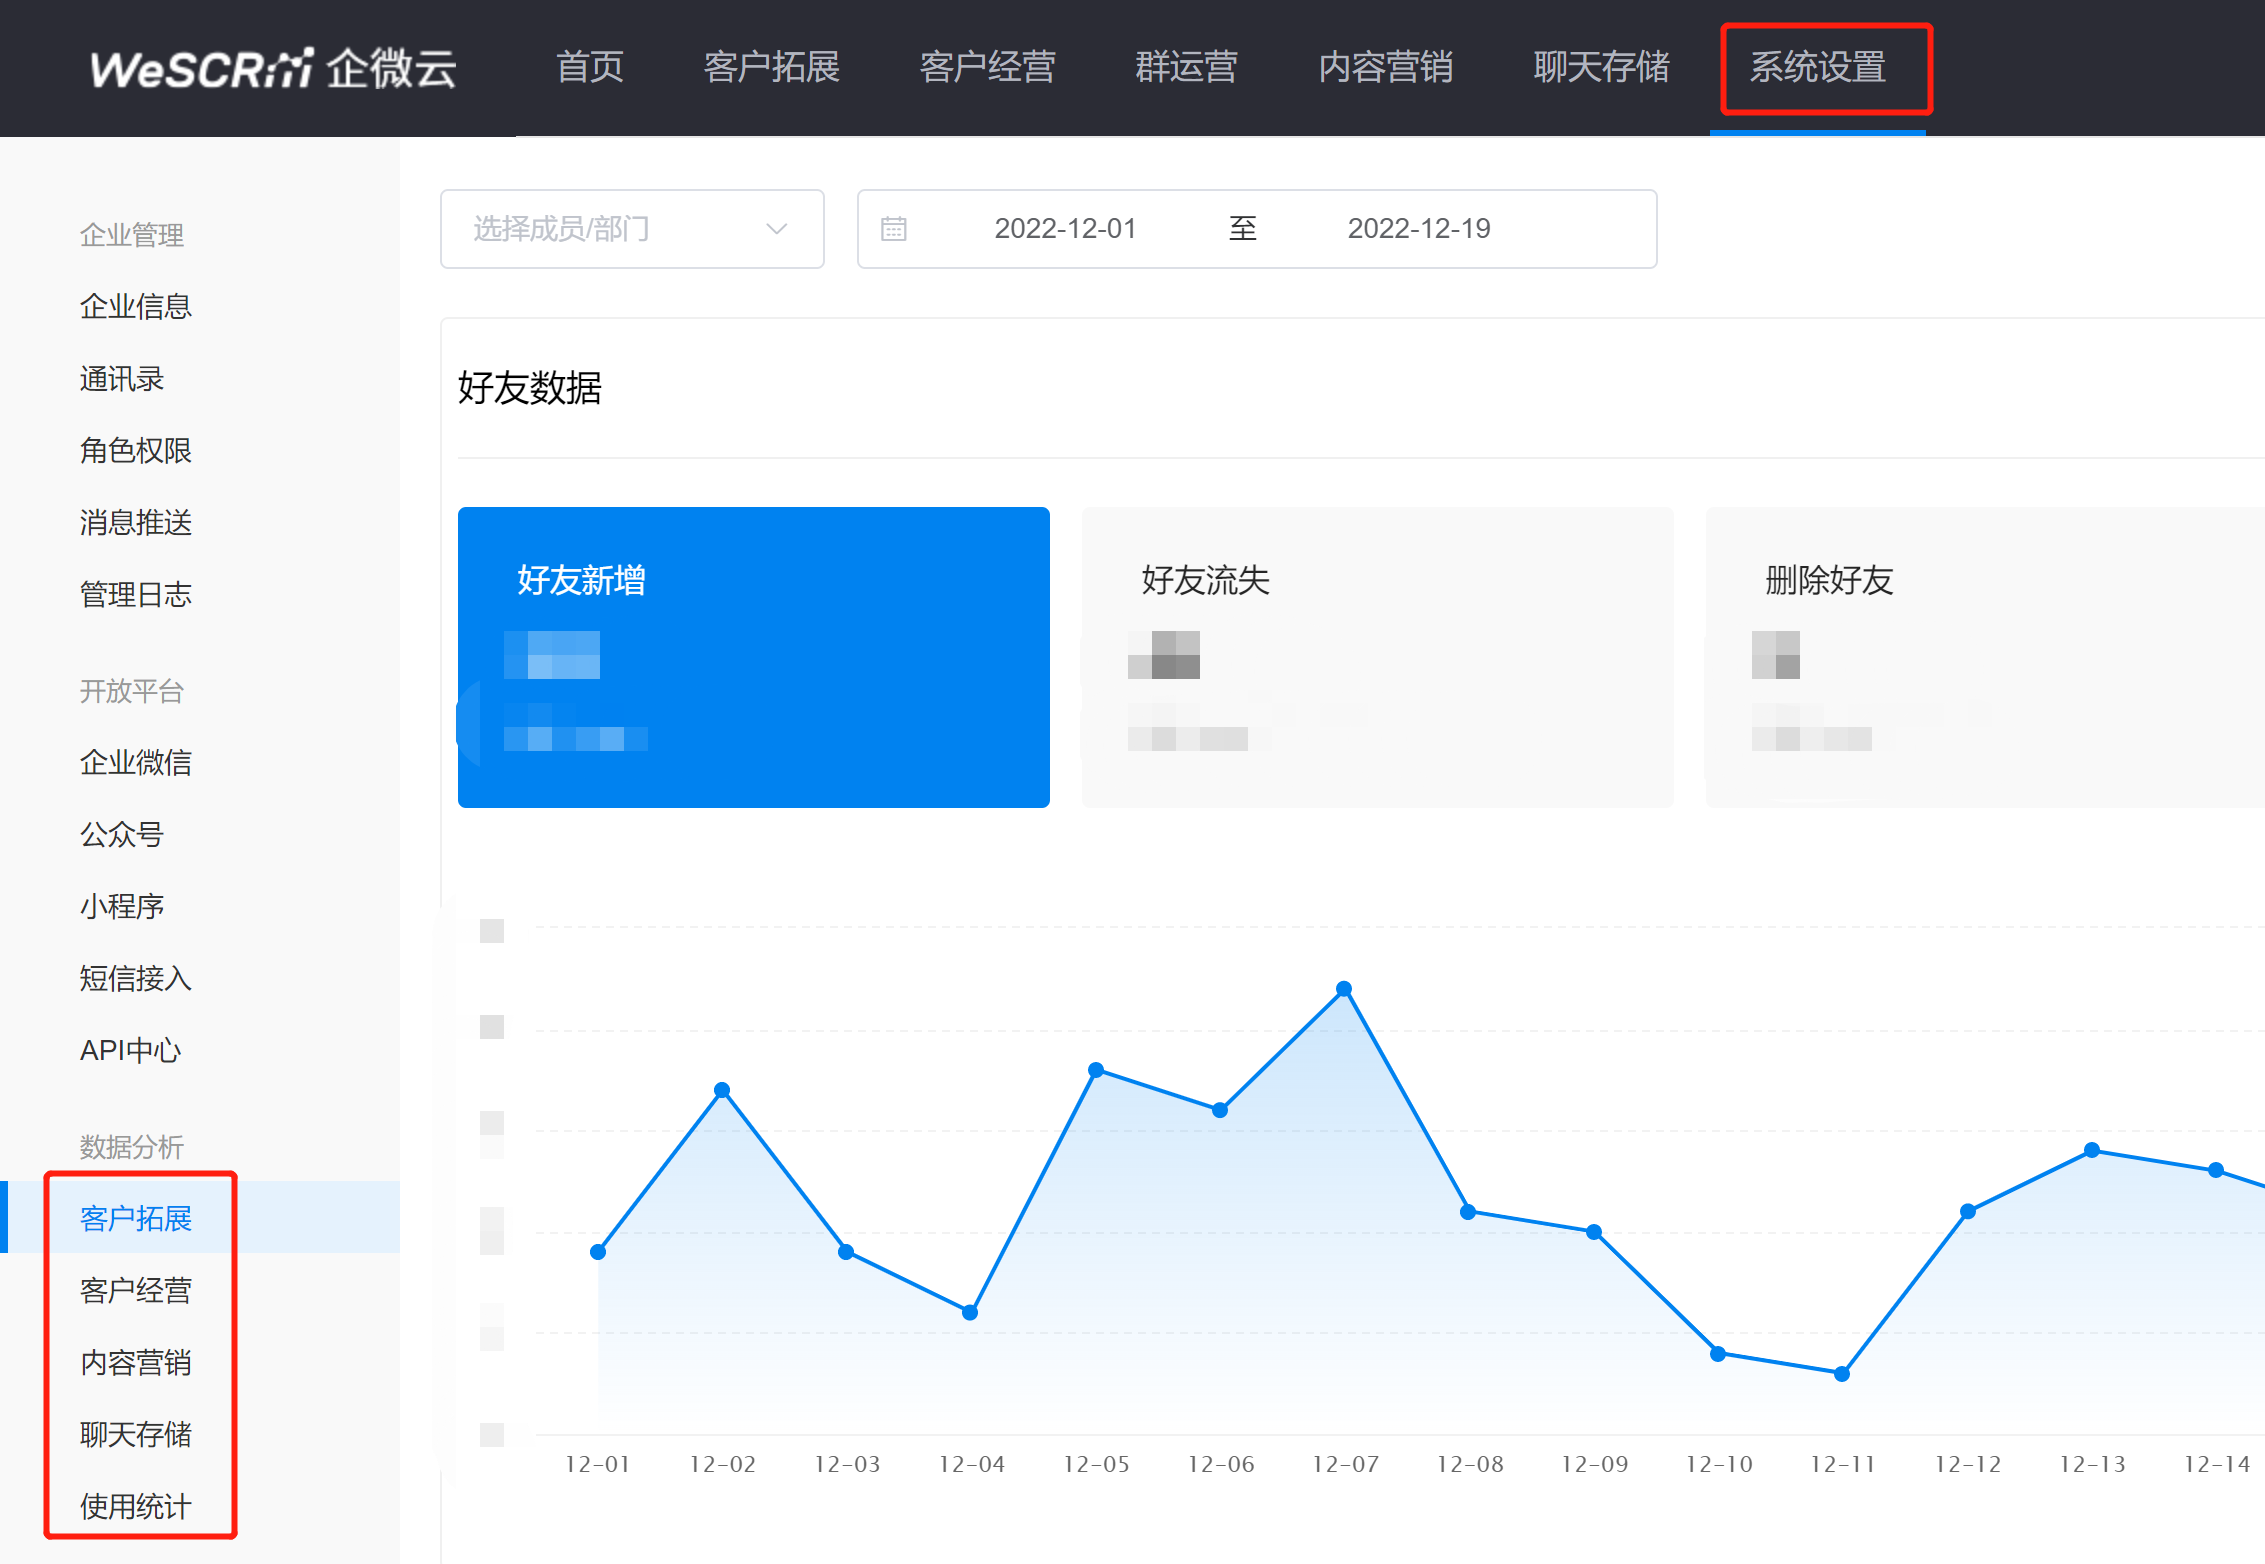This screenshot has width=2265, height=1564.
Task: Select the 好友新增 data card
Action: [x=753, y=657]
